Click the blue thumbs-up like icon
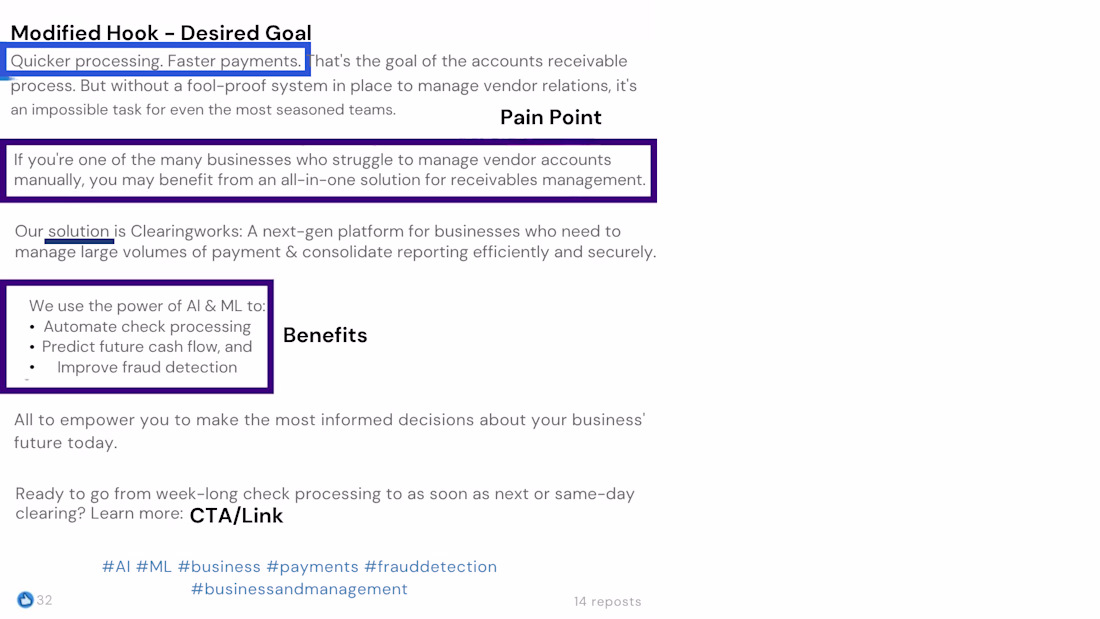The height and width of the screenshot is (619, 1100). coord(25,600)
